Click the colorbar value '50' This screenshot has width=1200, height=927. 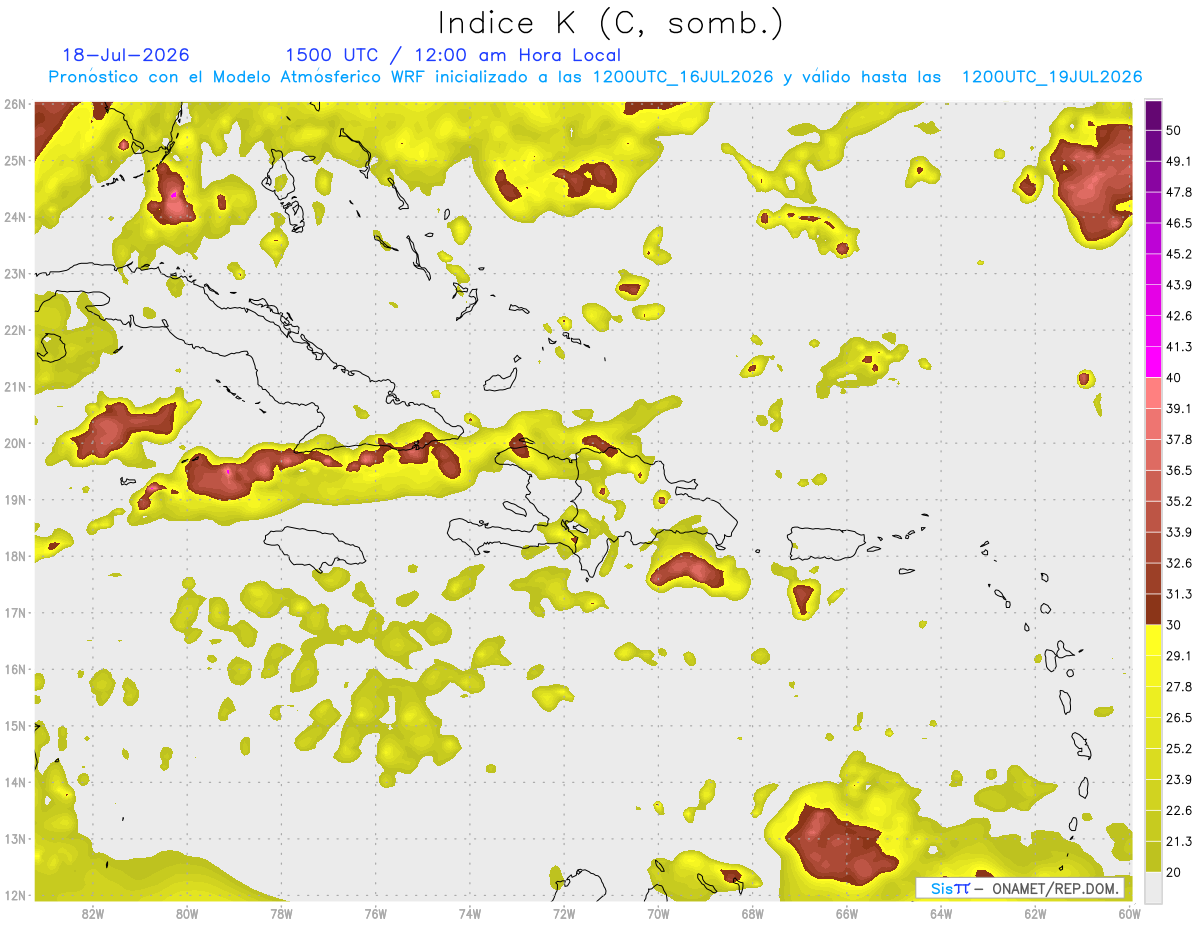[1173, 130]
